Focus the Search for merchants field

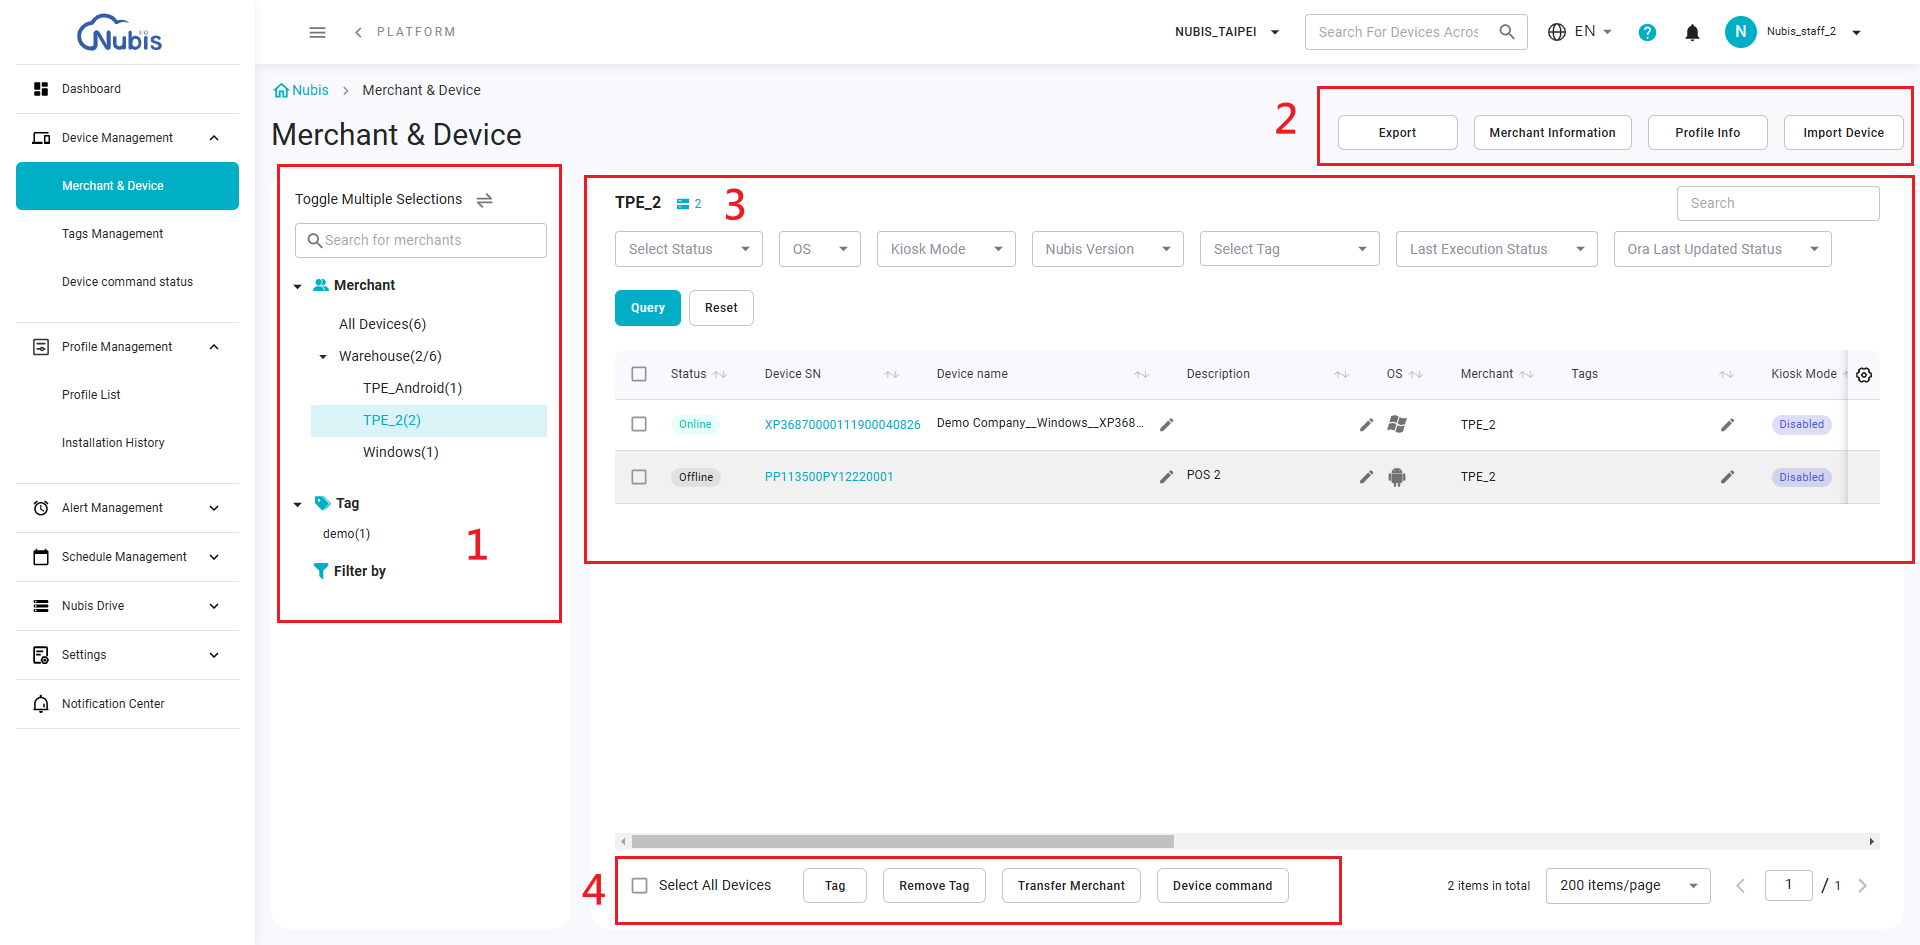click(421, 240)
